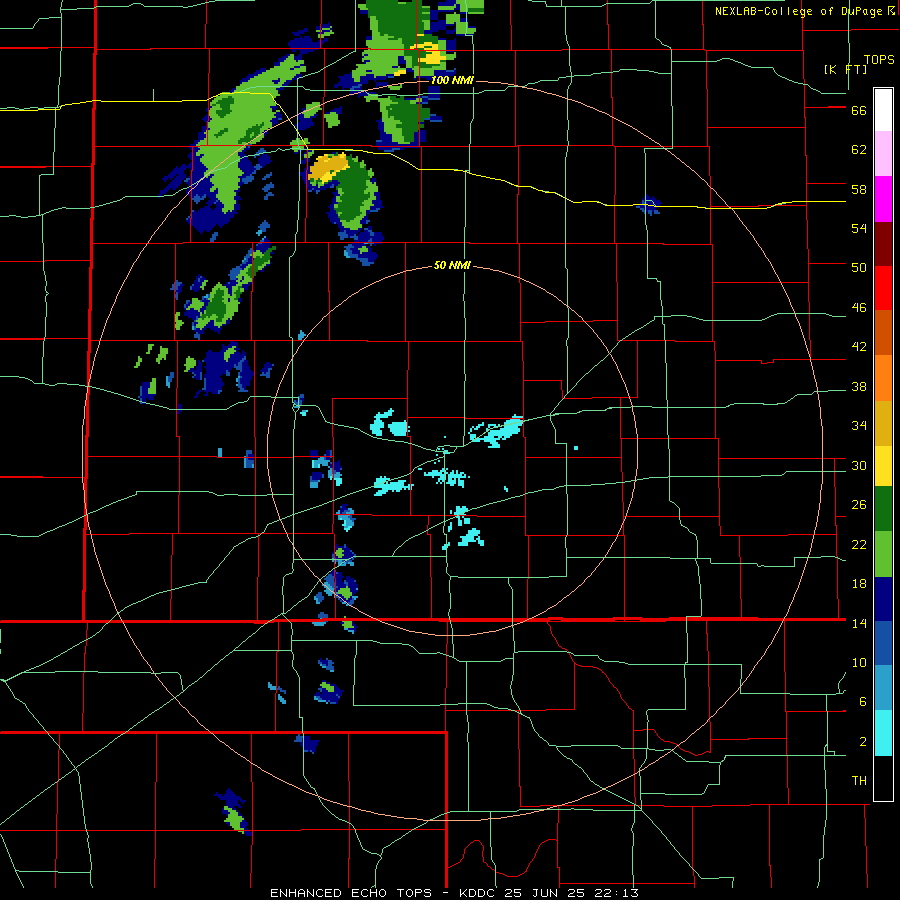Click the 62 value on tops scale

[x=859, y=150]
